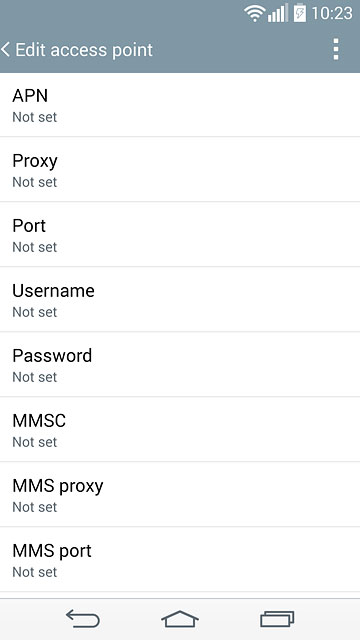Tap the Wi-Fi status icon

[255, 13]
